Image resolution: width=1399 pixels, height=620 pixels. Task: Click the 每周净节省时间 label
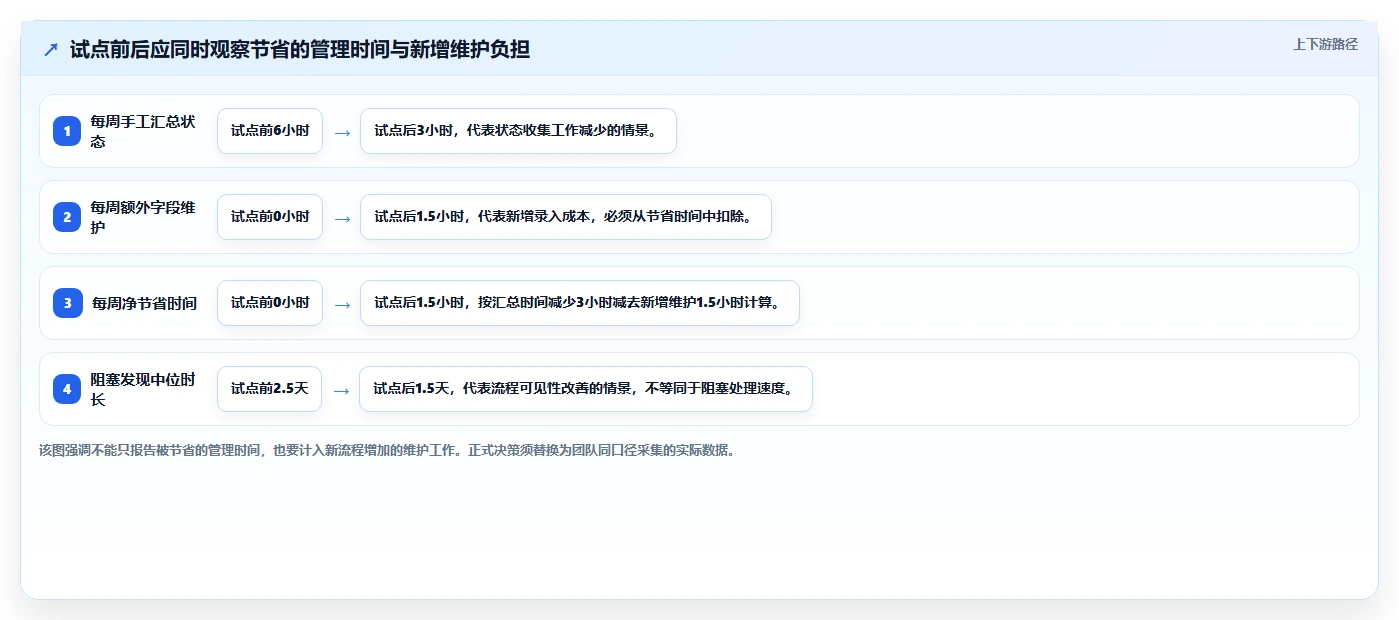click(144, 303)
